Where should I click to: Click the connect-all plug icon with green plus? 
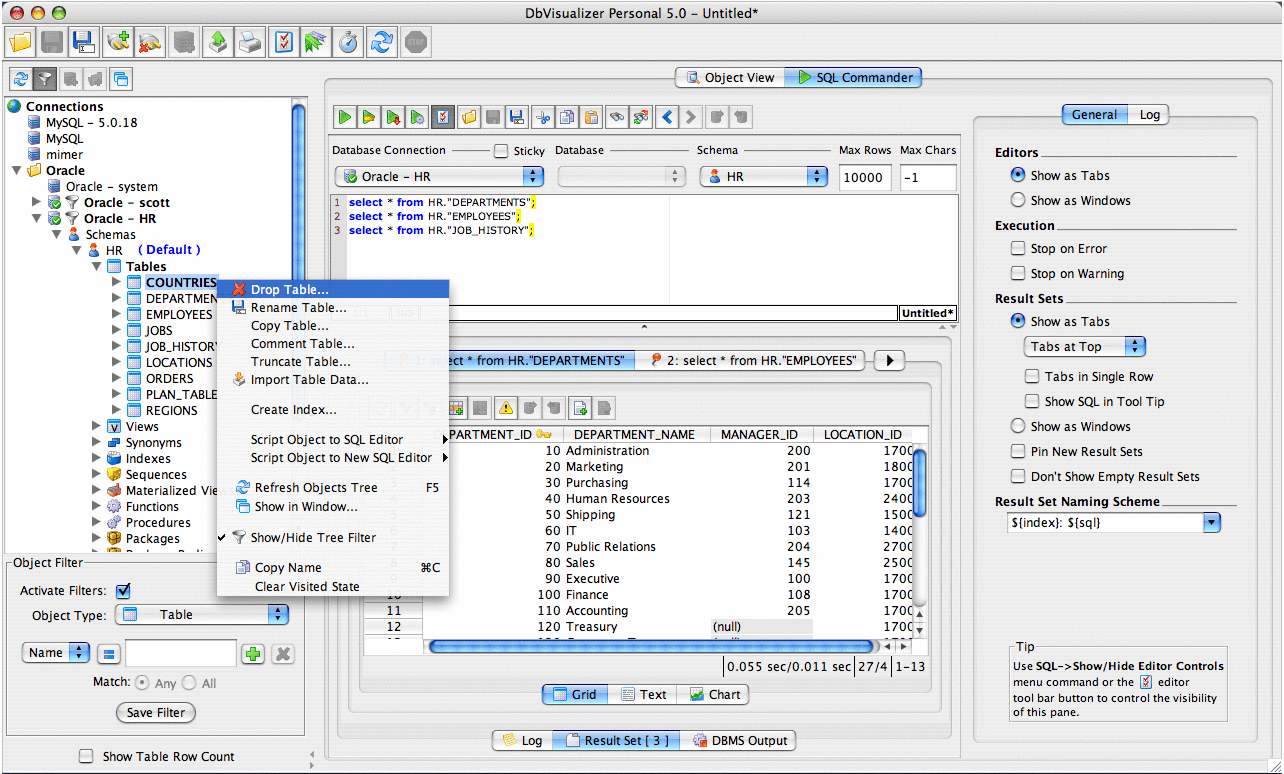119,42
